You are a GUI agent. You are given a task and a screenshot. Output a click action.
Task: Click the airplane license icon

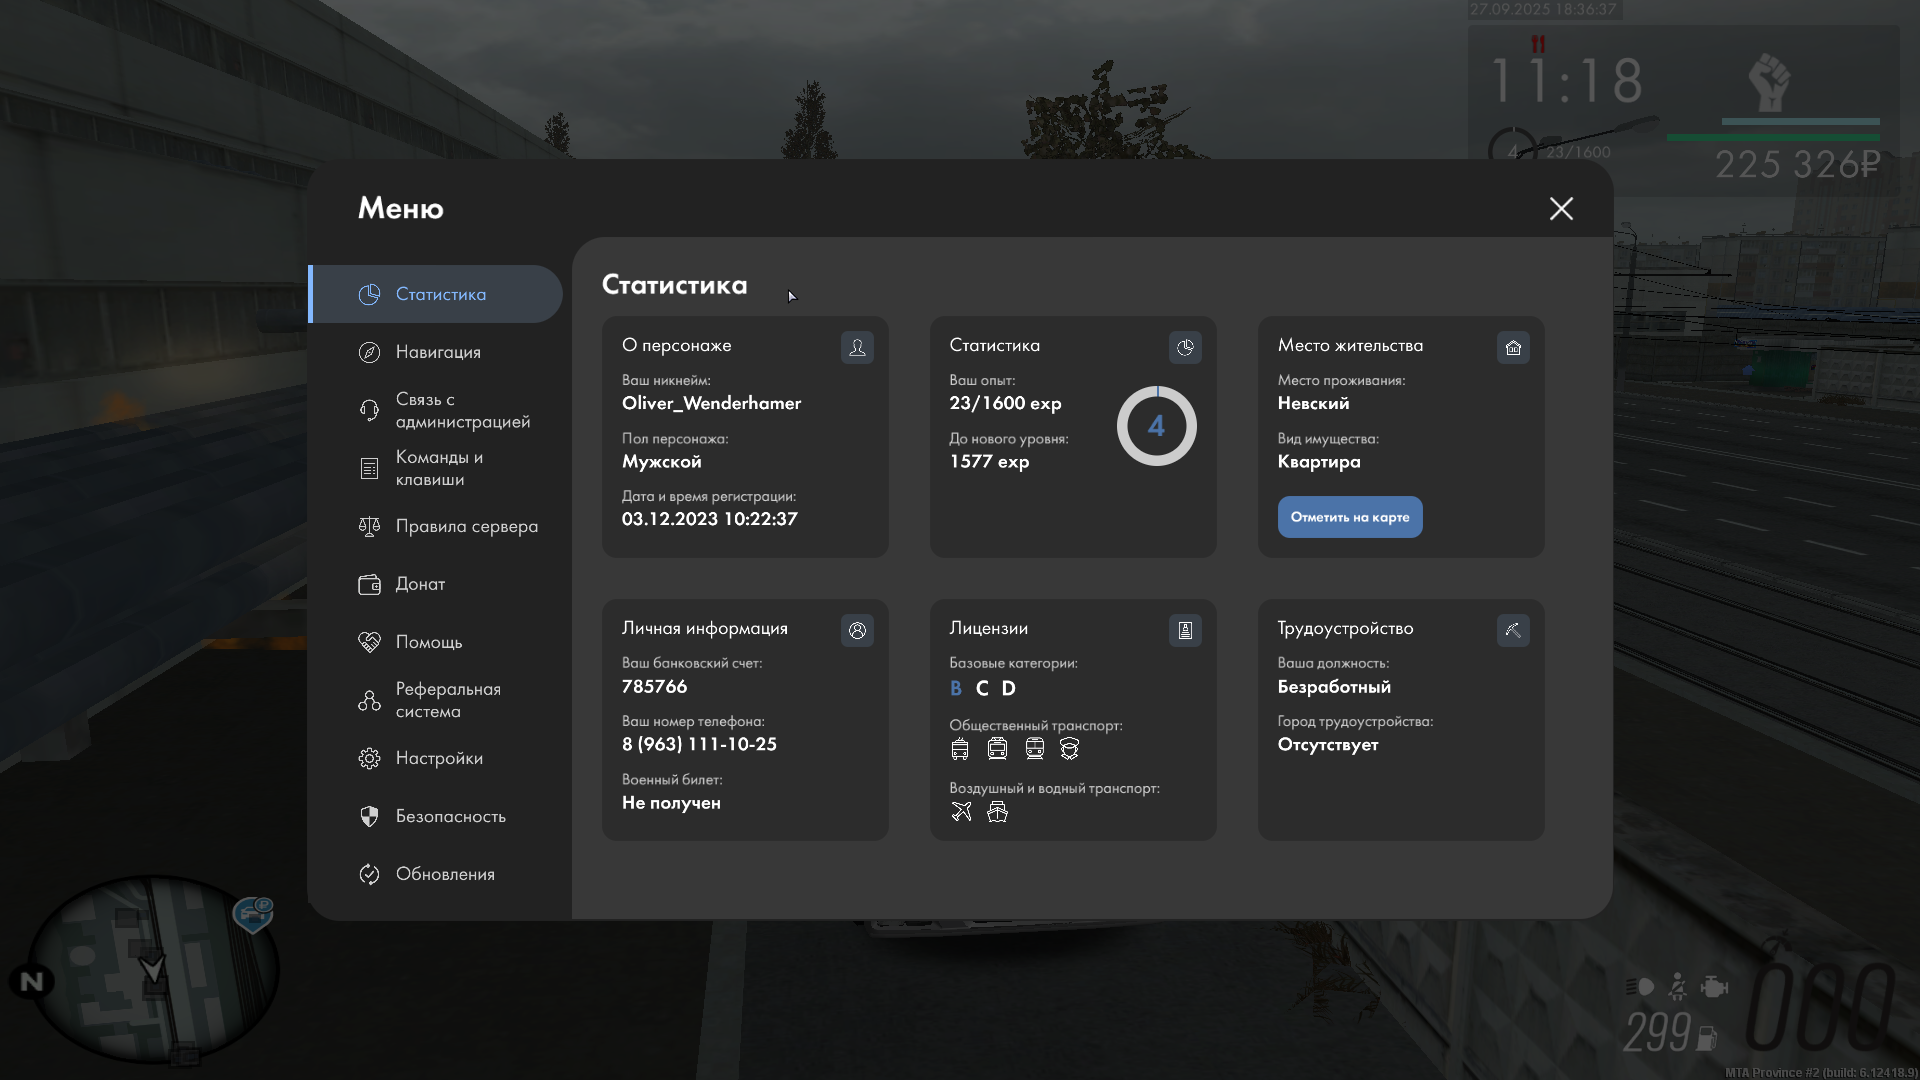pyautogui.click(x=961, y=812)
